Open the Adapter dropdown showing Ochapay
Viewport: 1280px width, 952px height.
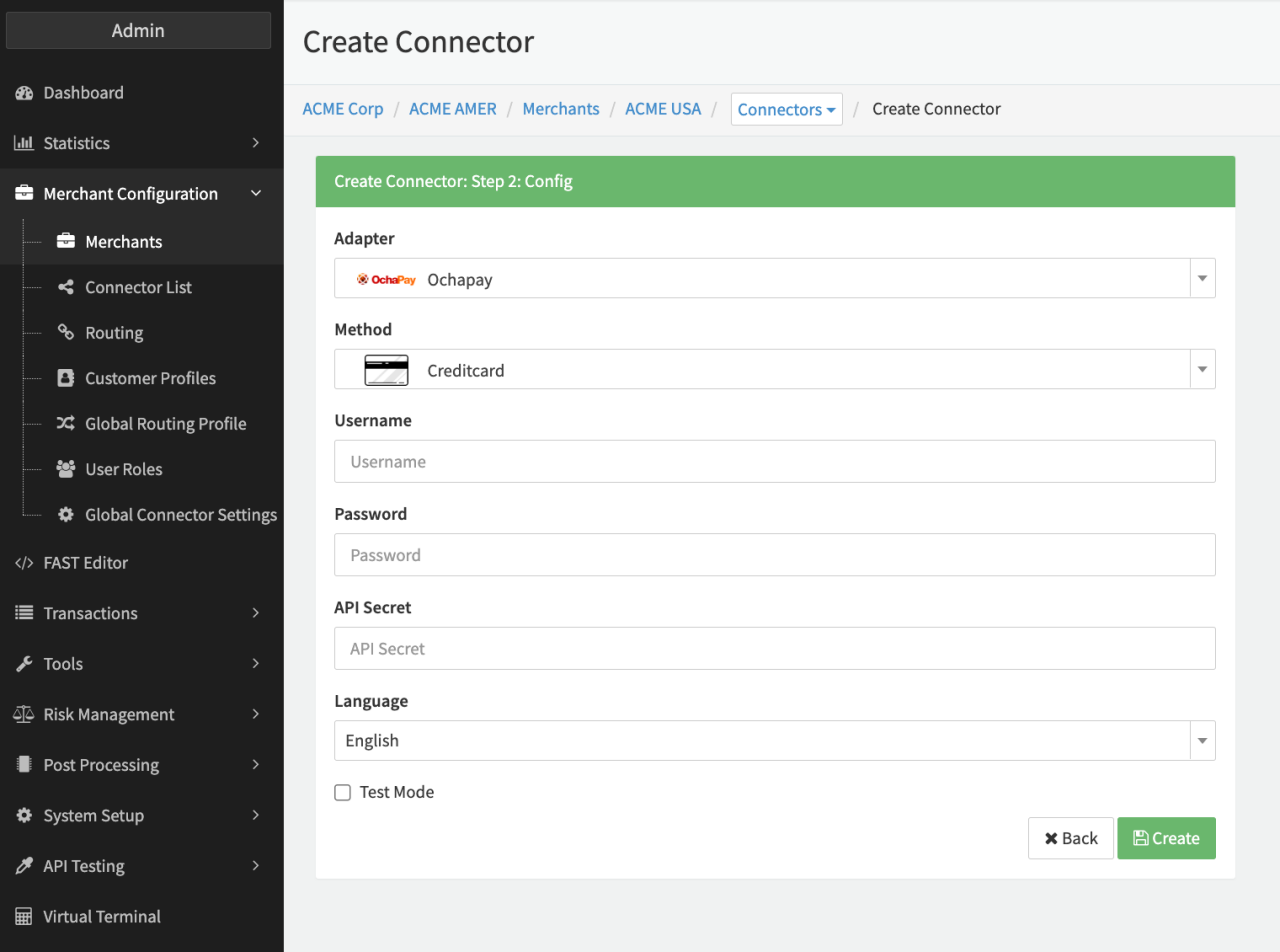click(x=774, y=279)
